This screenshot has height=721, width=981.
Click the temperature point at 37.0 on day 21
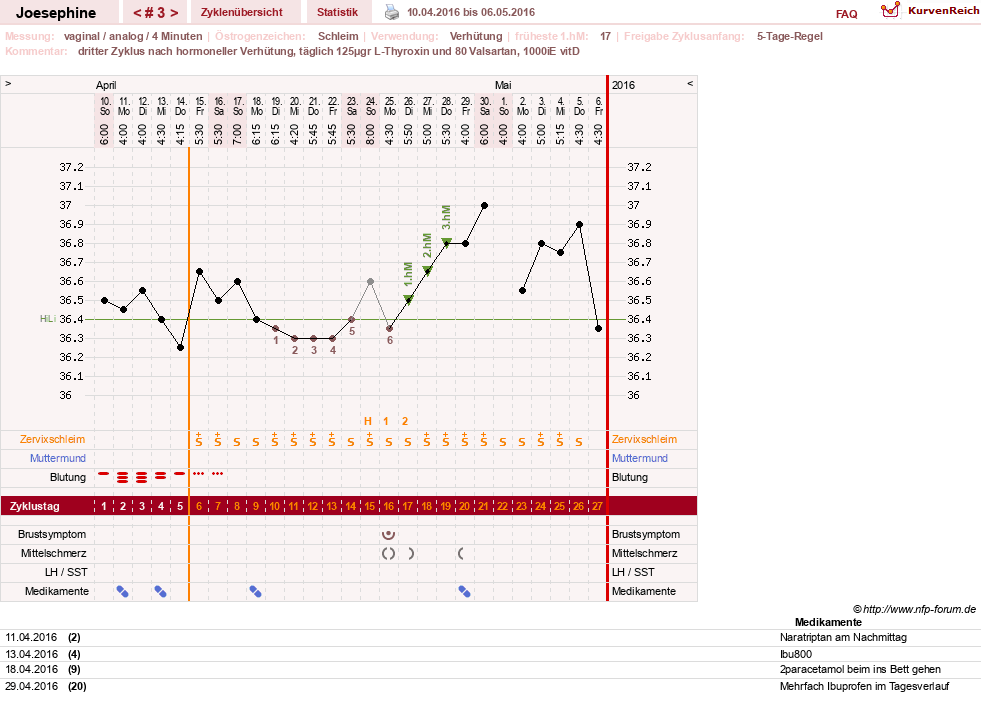tap(484, 205)
